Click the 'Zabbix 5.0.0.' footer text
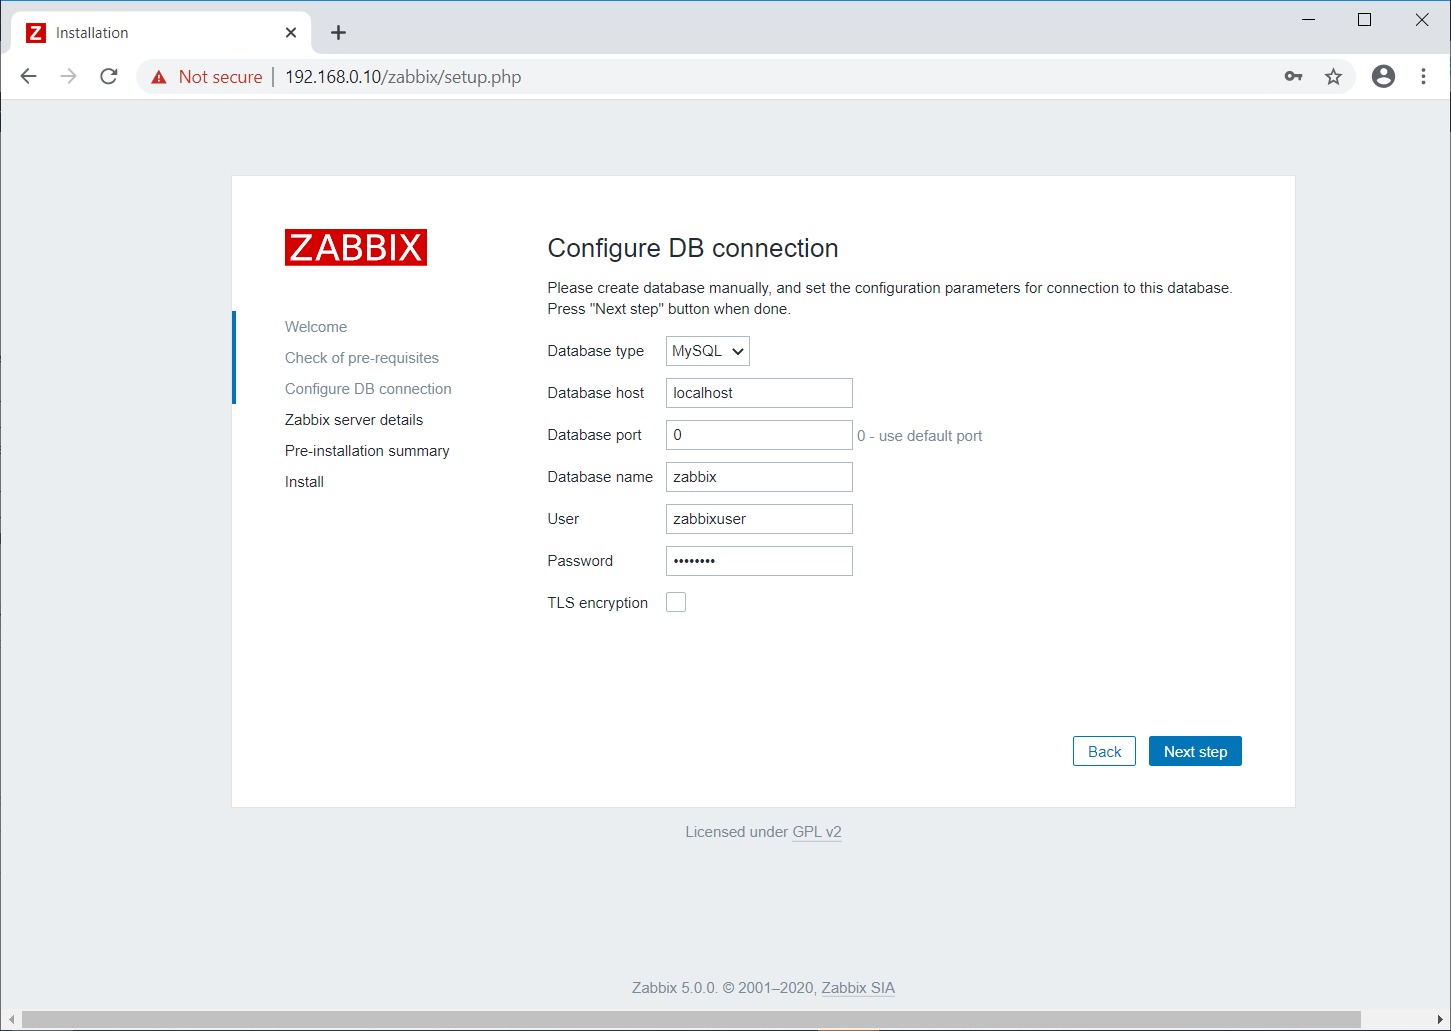Image resolution: width=1451 pixels, height=1031 pixels. 675,988
